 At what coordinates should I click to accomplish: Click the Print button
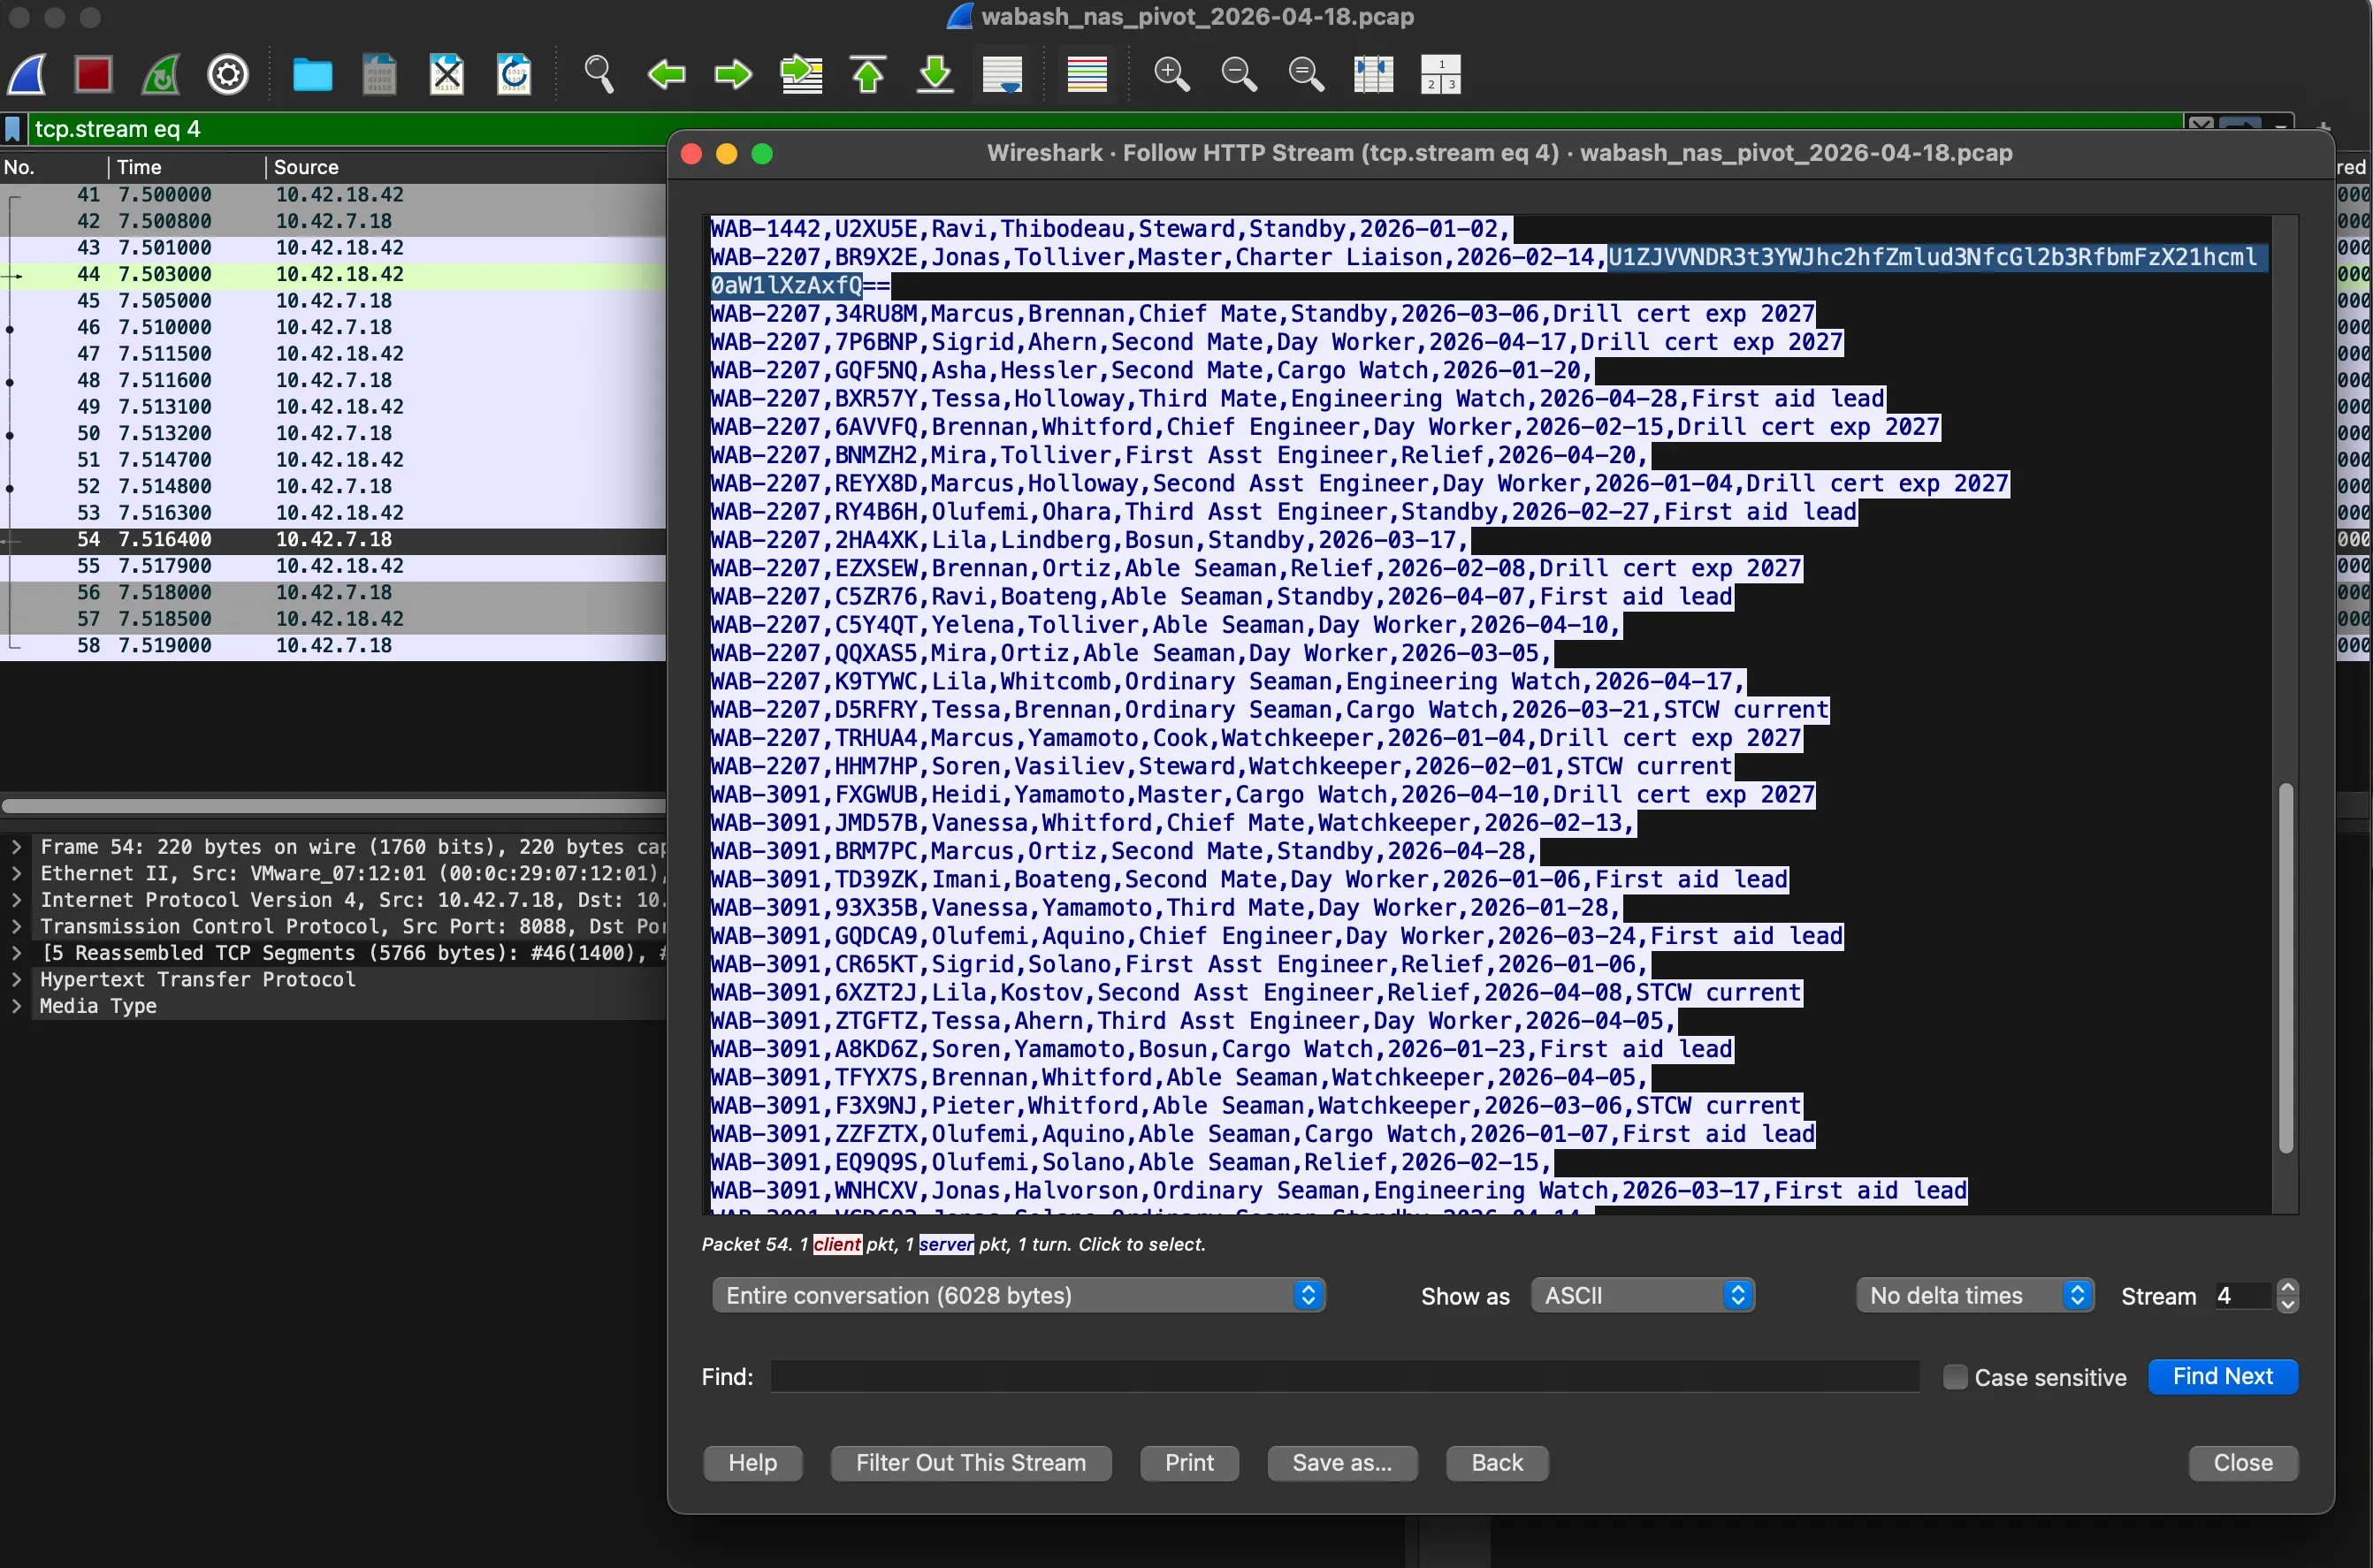(1190, 1462)
